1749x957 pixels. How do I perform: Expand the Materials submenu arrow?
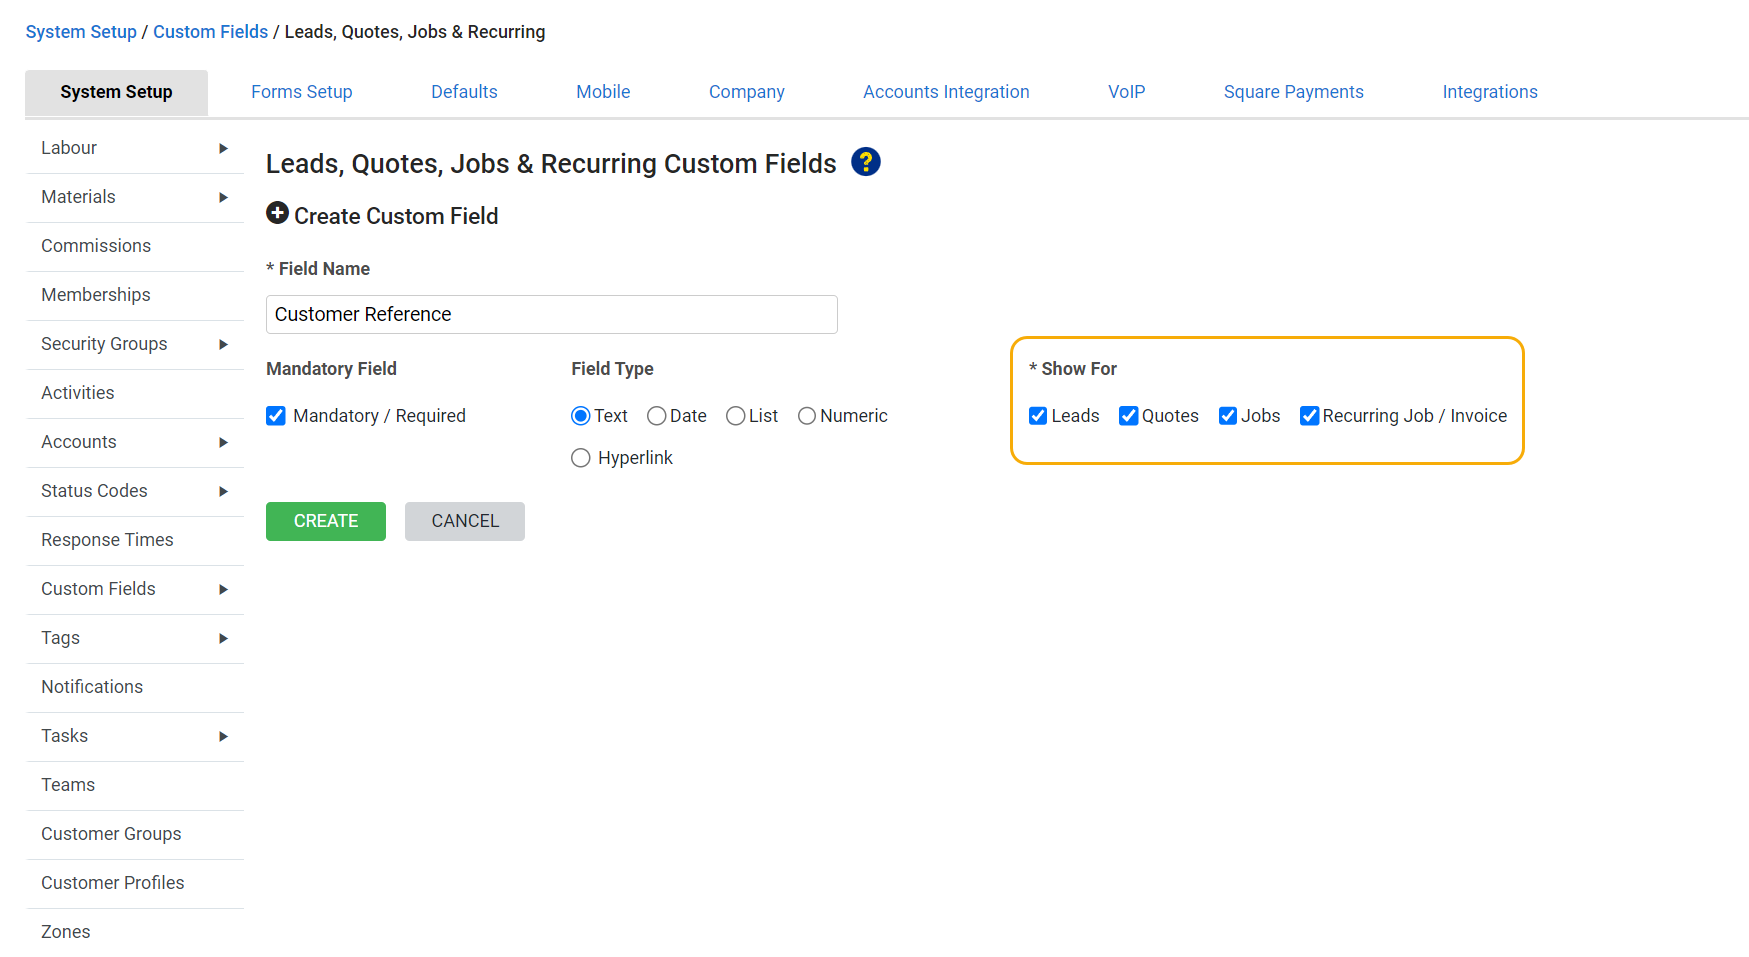click(223, 197)
